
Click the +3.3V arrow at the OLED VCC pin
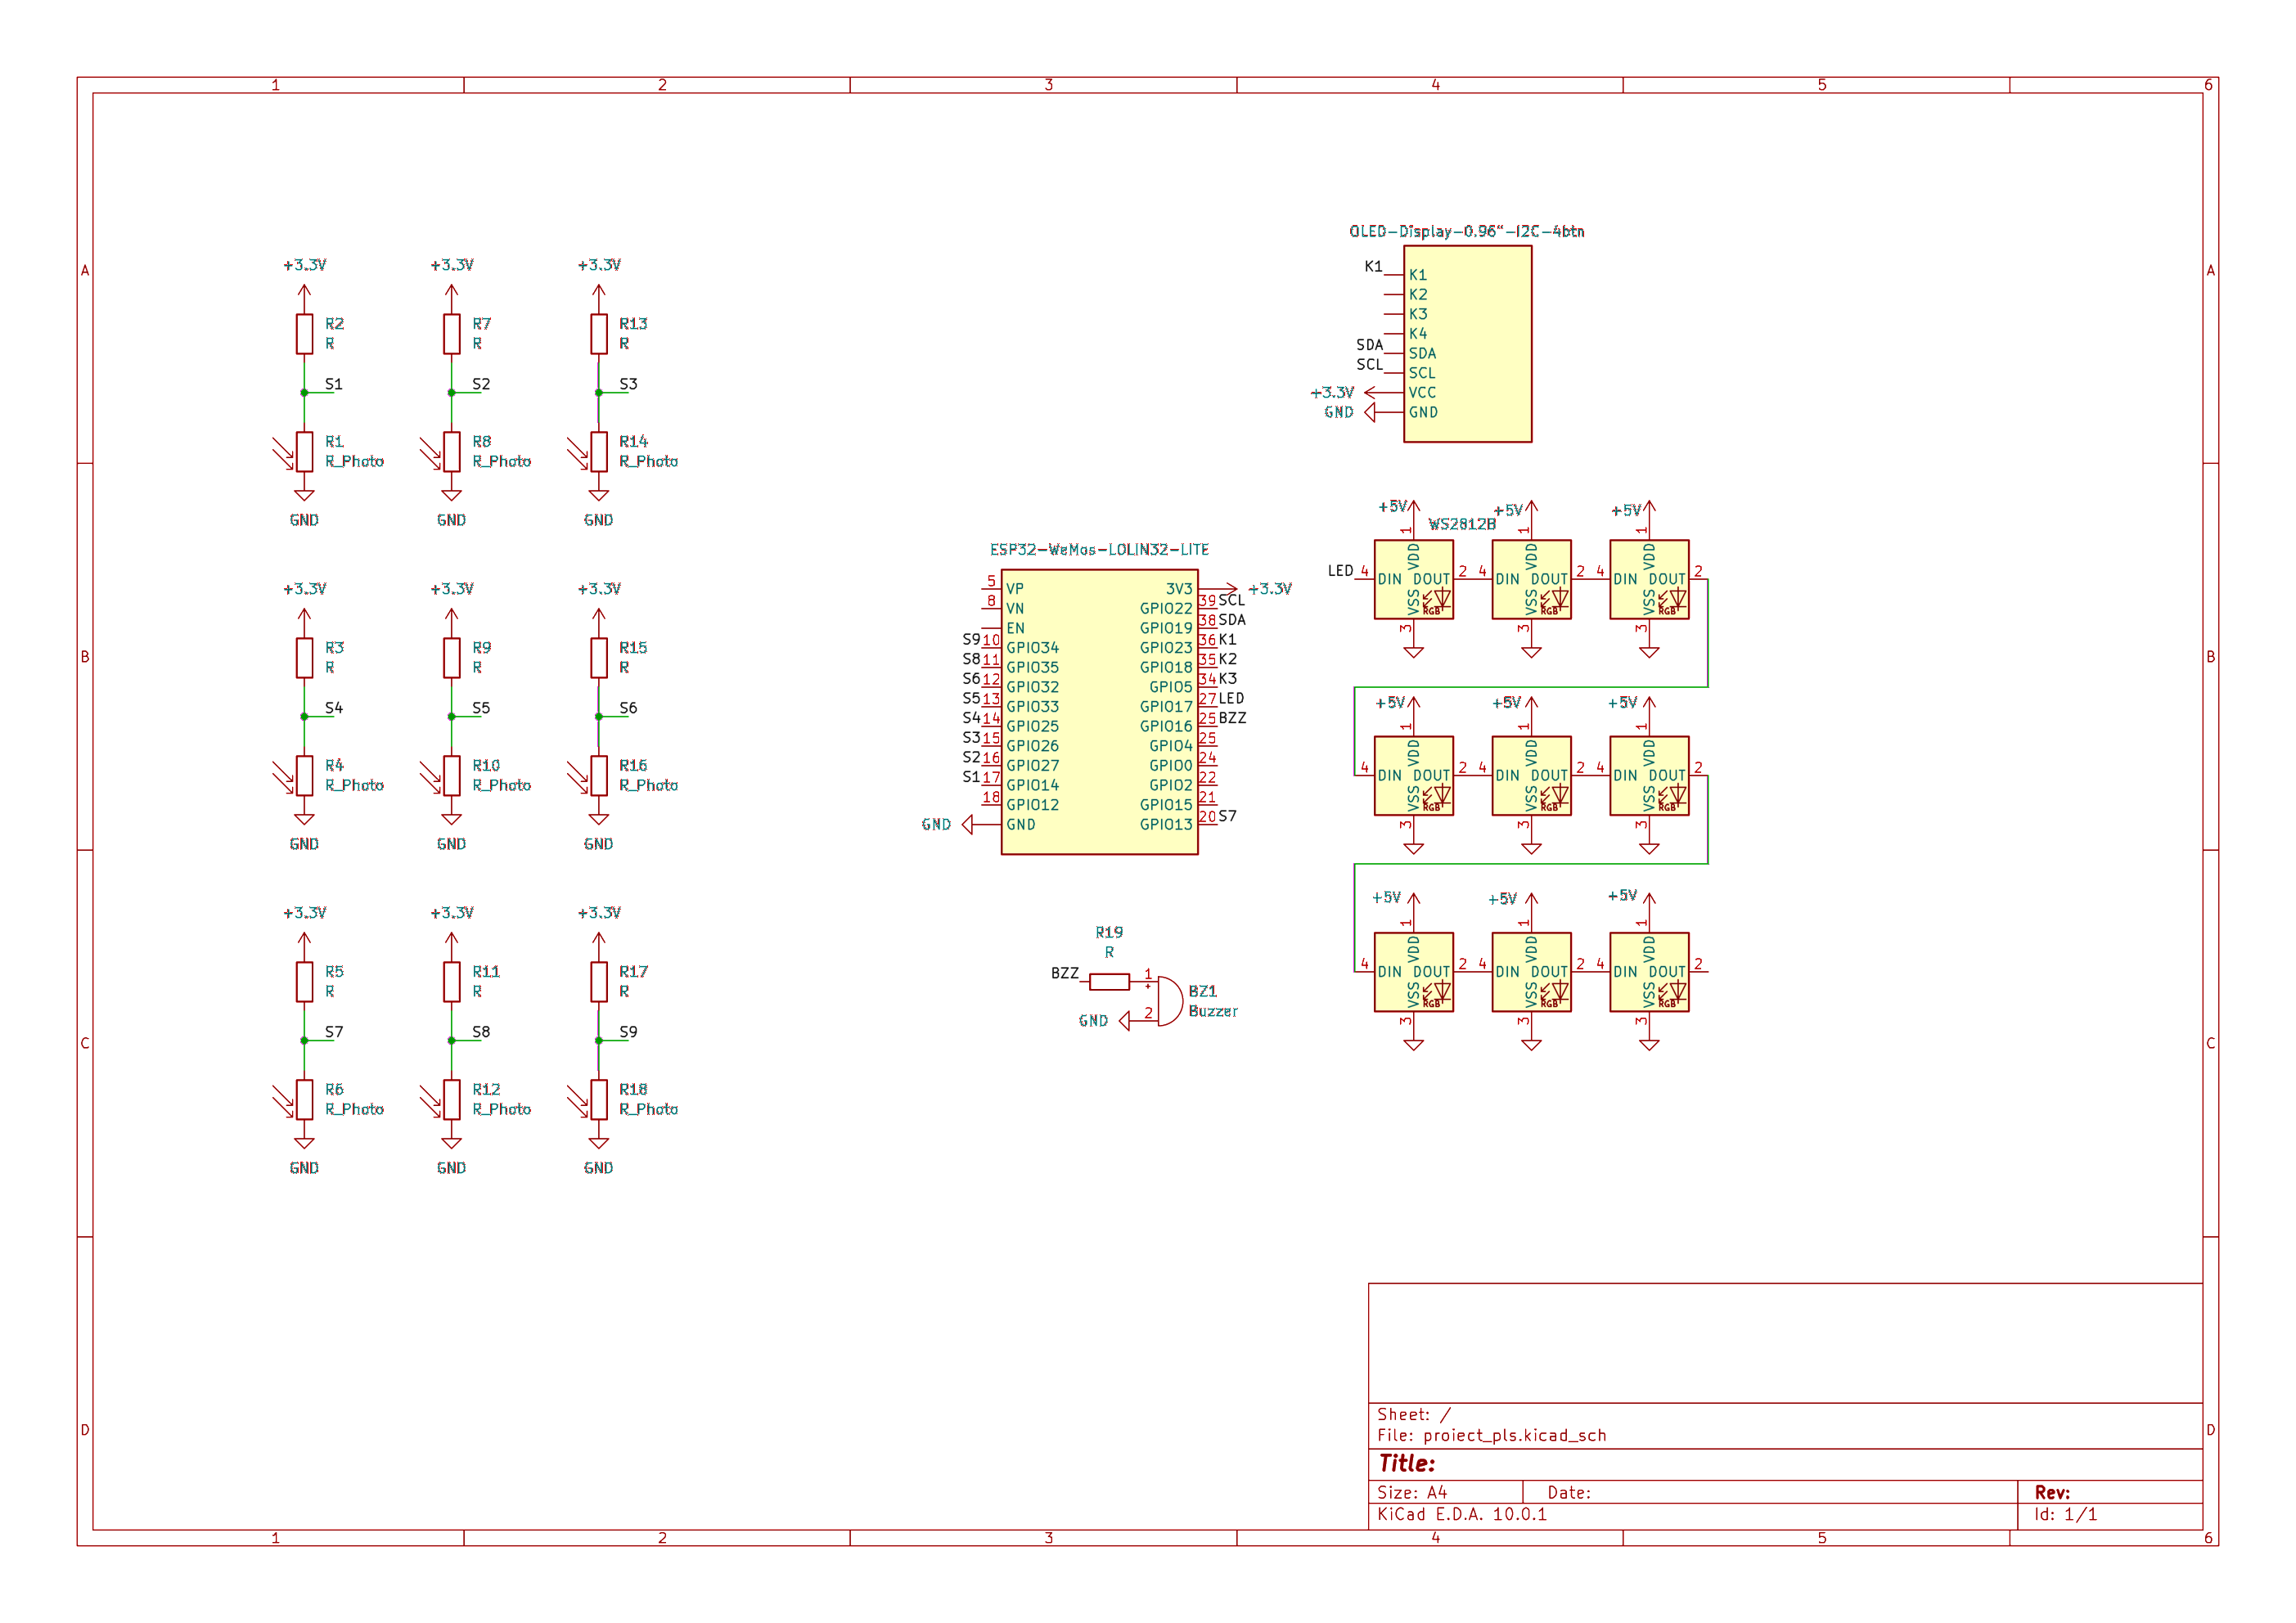pos(1370,393)
